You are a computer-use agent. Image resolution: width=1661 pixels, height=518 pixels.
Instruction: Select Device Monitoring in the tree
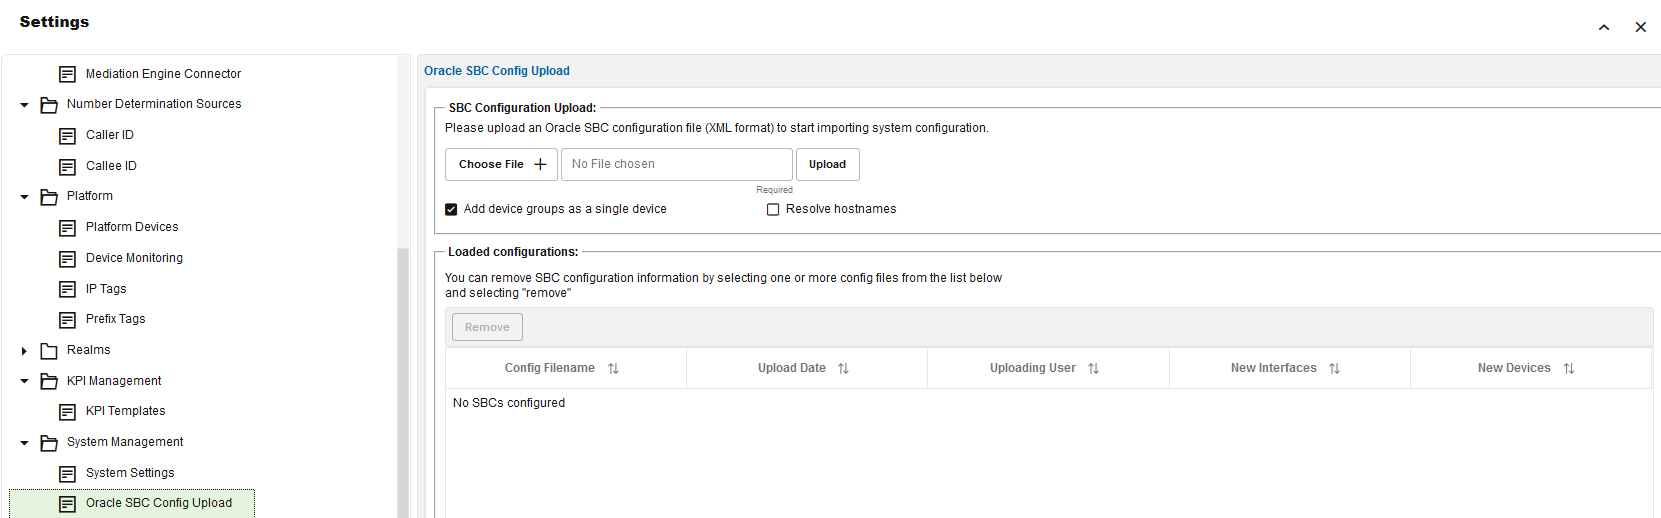pyautogui.click(x=134, y=258)
